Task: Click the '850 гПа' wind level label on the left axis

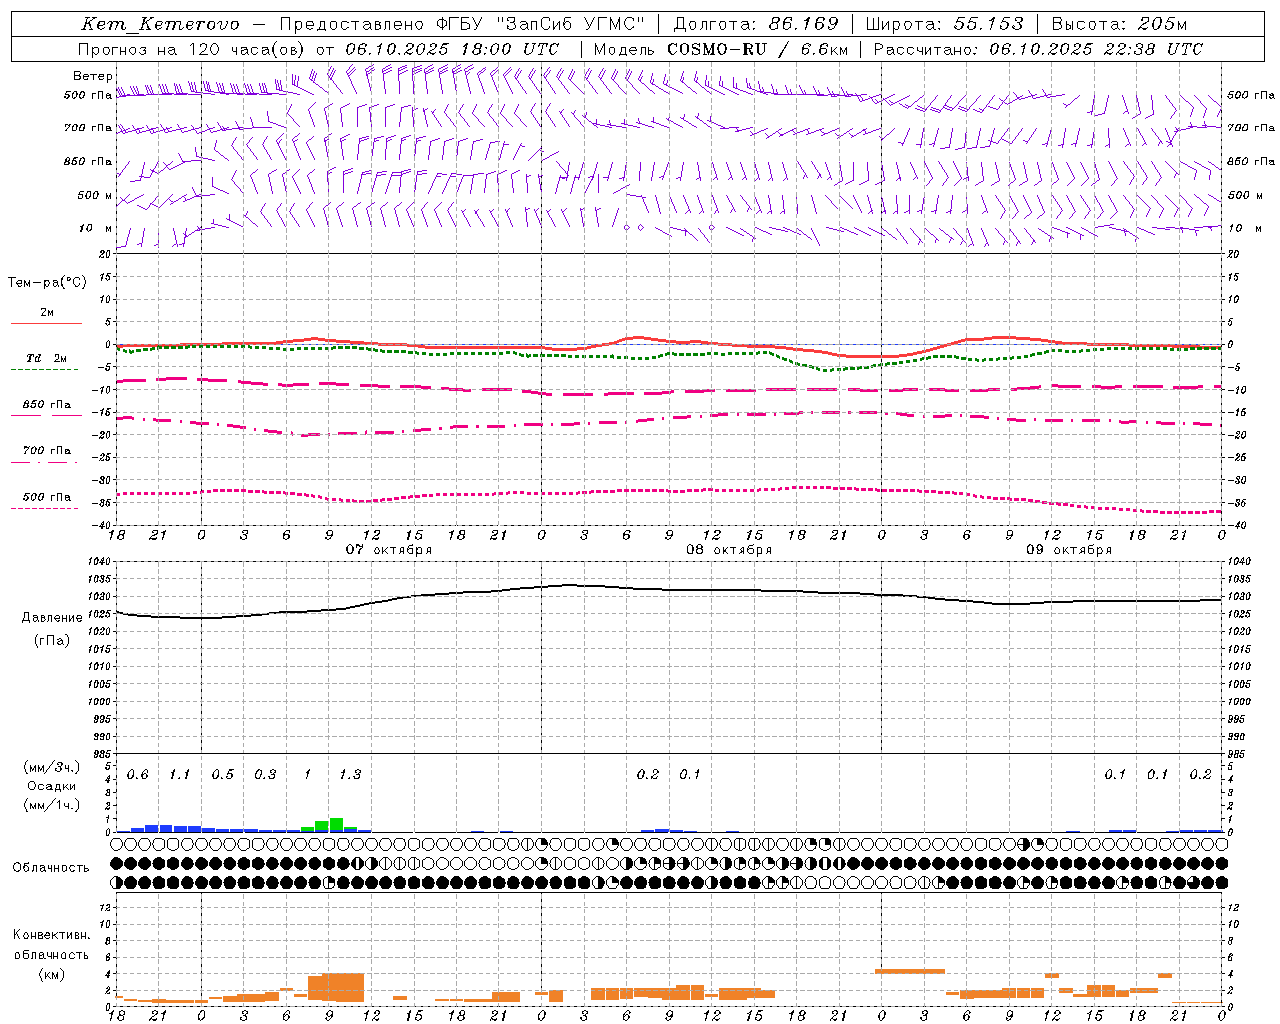Action: 88,161
